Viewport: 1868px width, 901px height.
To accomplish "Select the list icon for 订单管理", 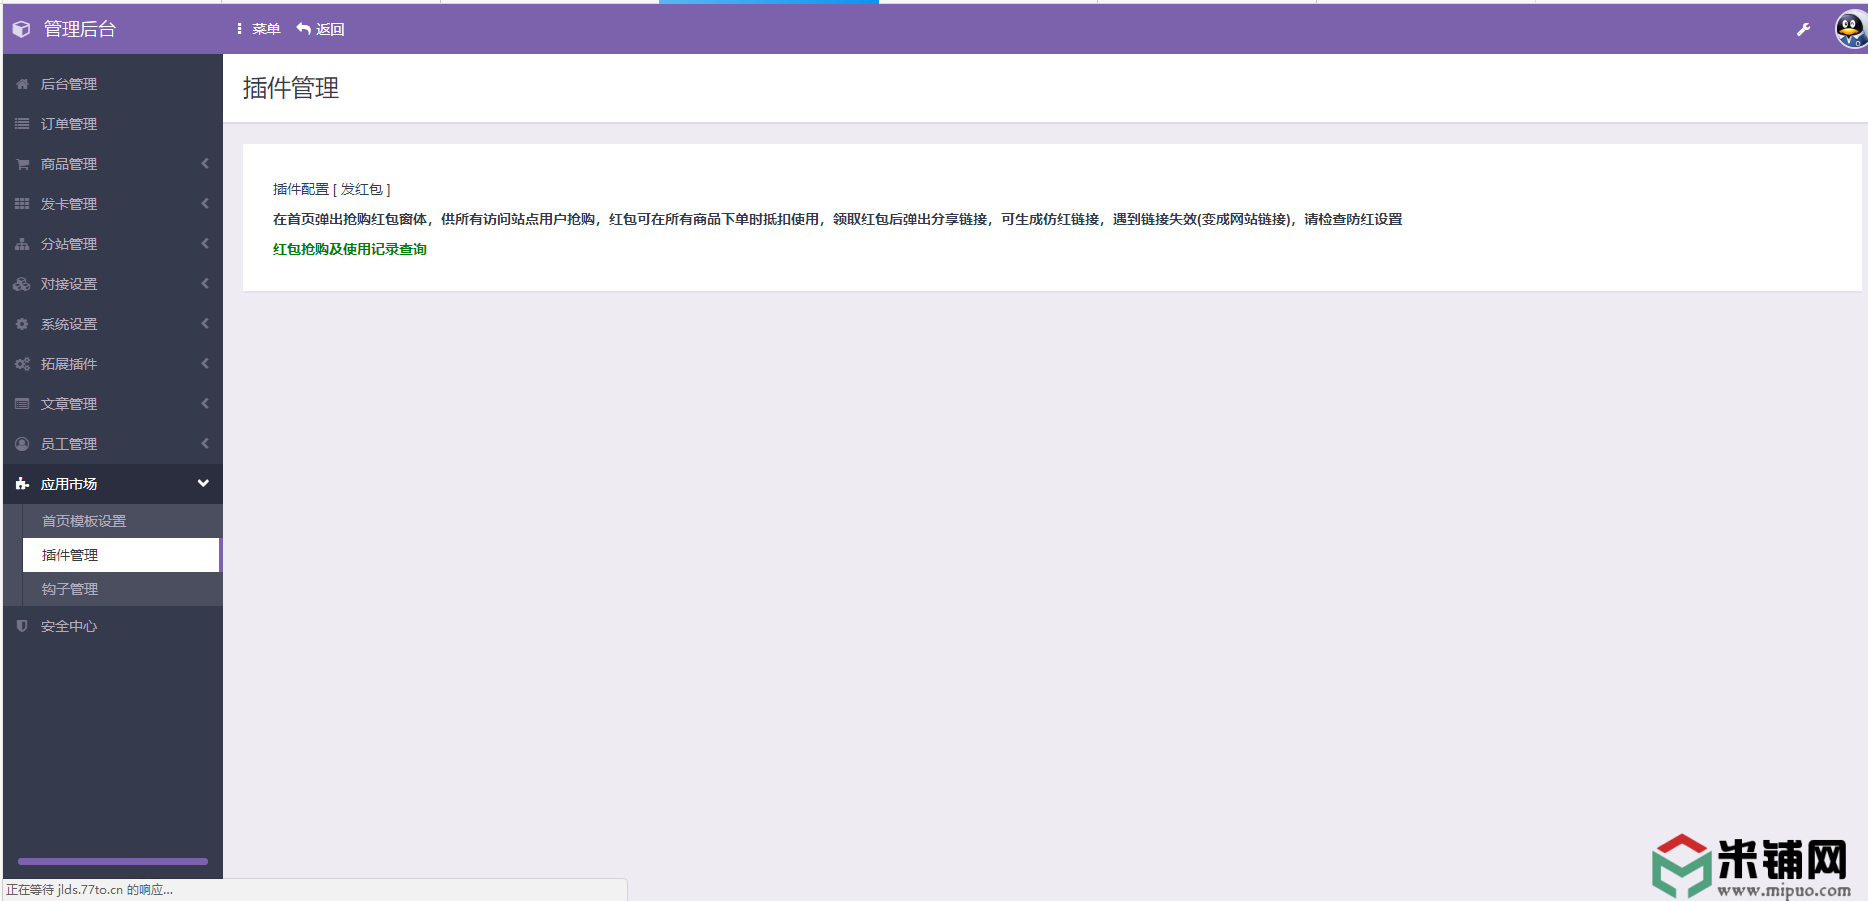I will (x=21, y=124).
